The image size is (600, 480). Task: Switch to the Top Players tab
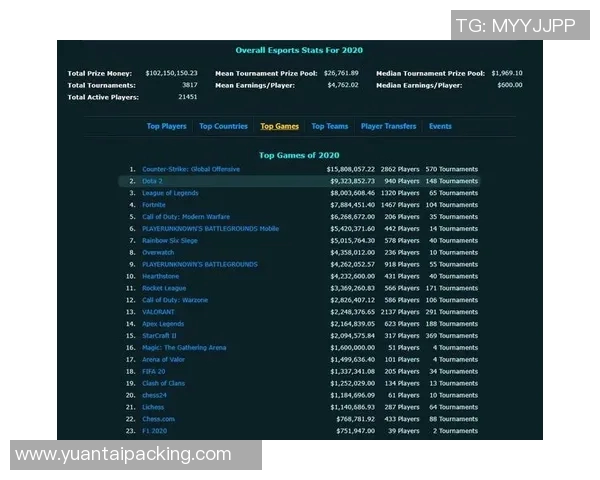click(166, 127)
